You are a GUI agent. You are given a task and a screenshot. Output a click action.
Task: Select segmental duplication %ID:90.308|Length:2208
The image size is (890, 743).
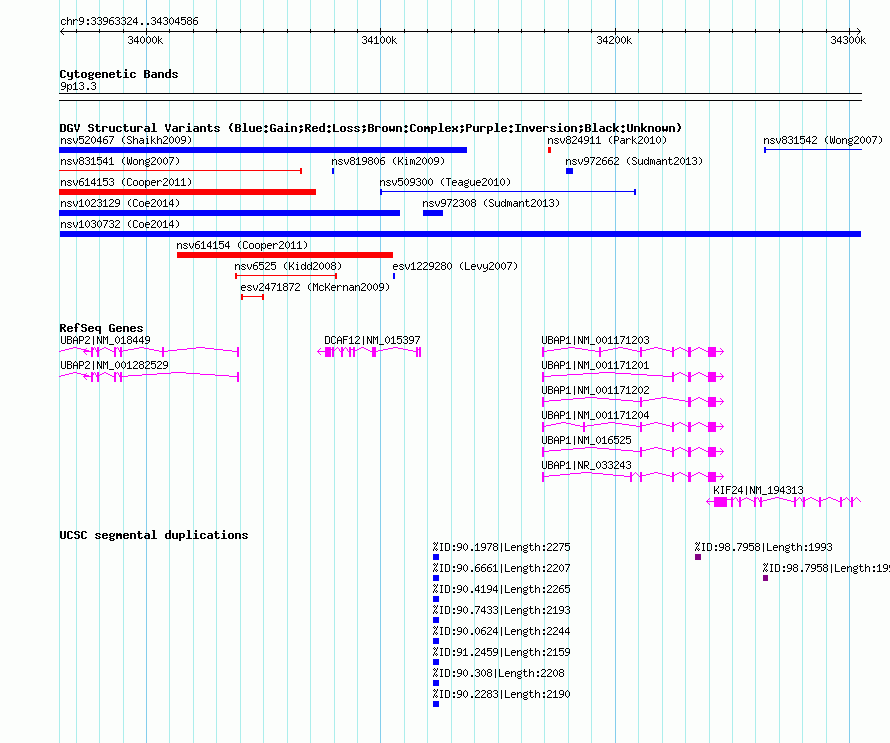point(498,673)
